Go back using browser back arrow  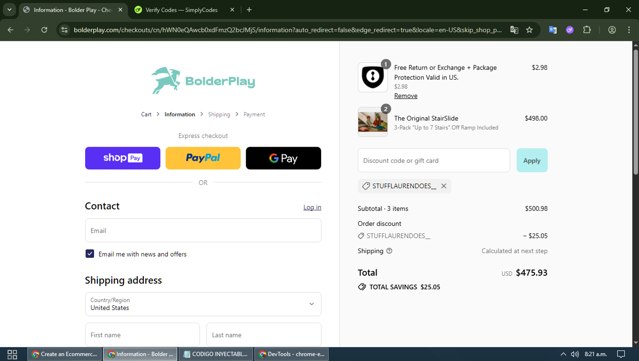pos(11,30)
